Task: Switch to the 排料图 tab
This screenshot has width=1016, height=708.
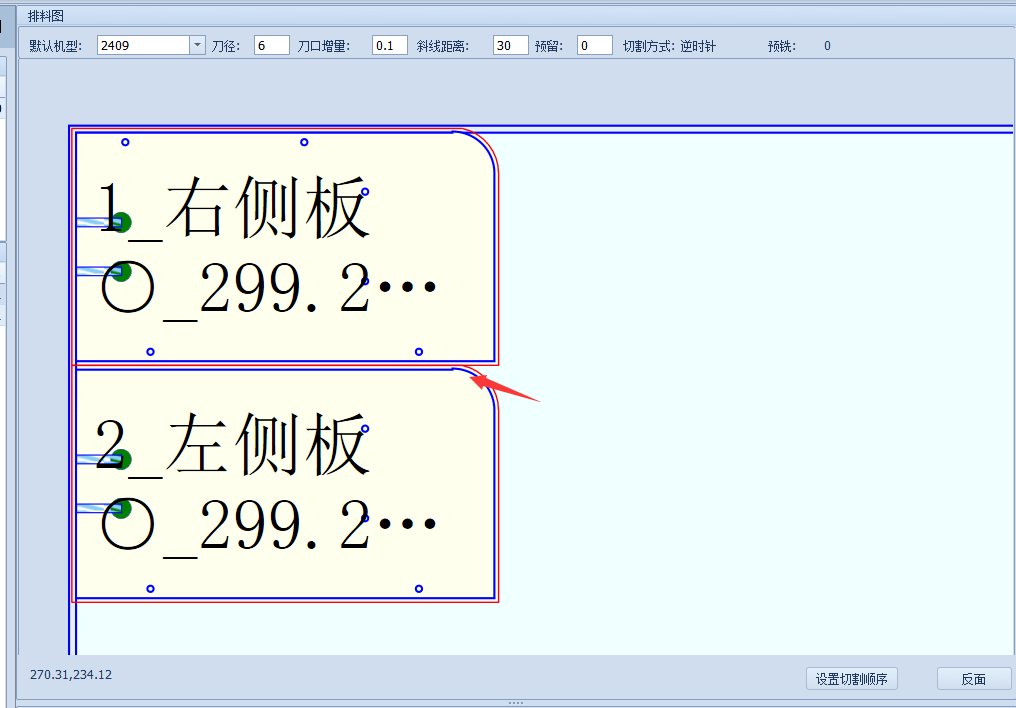Action: [45, 15]
